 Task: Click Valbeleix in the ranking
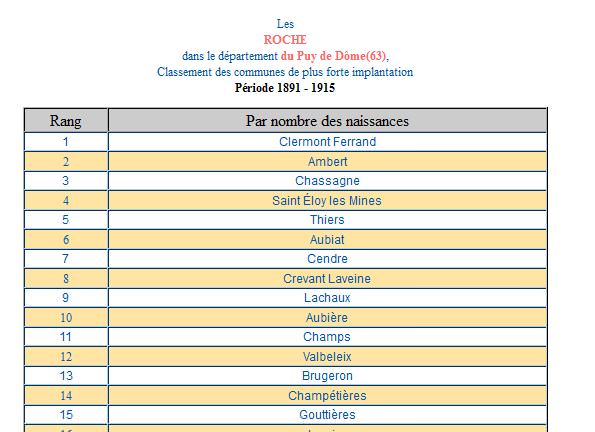327,357
